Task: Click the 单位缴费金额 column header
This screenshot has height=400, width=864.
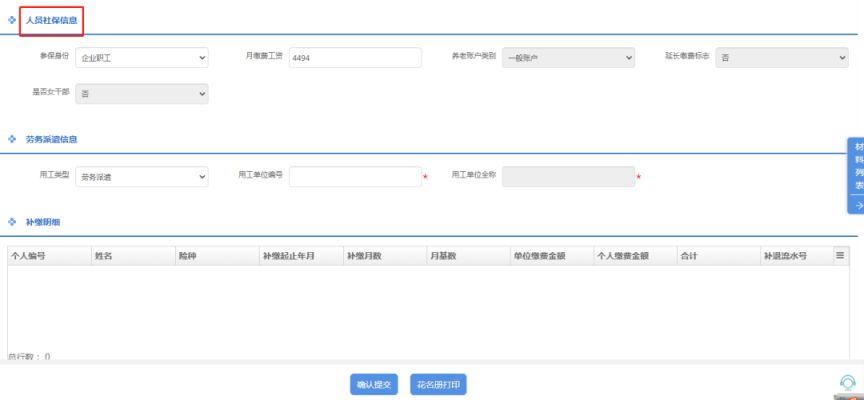Action: (552, 256)
